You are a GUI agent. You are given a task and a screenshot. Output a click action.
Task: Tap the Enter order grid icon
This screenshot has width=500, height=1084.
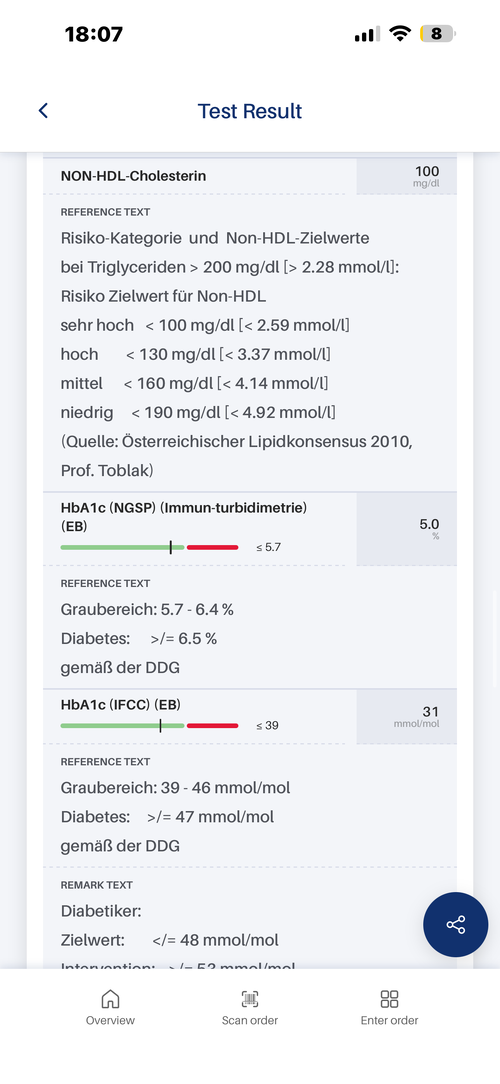(x=389, y=998)
